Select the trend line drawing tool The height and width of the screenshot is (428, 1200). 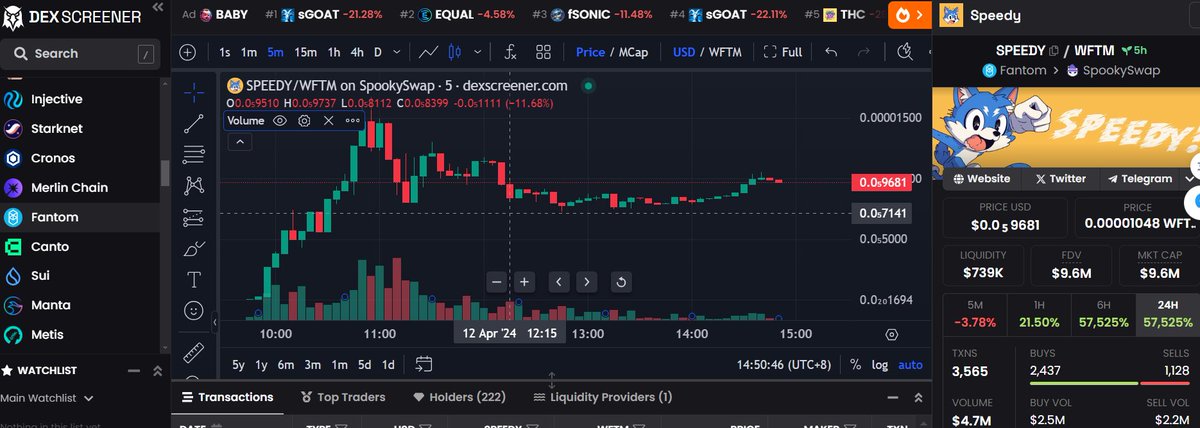point(194,123)
